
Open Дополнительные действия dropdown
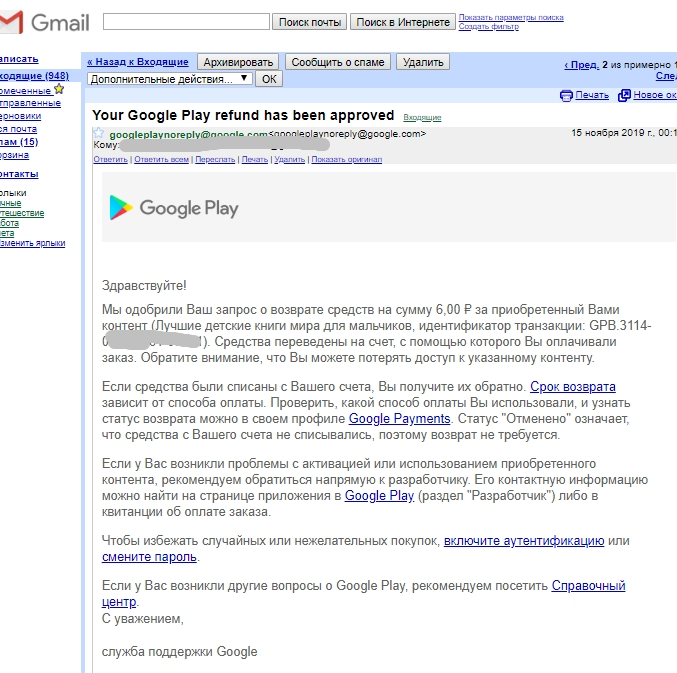click(x=170, y=79)
